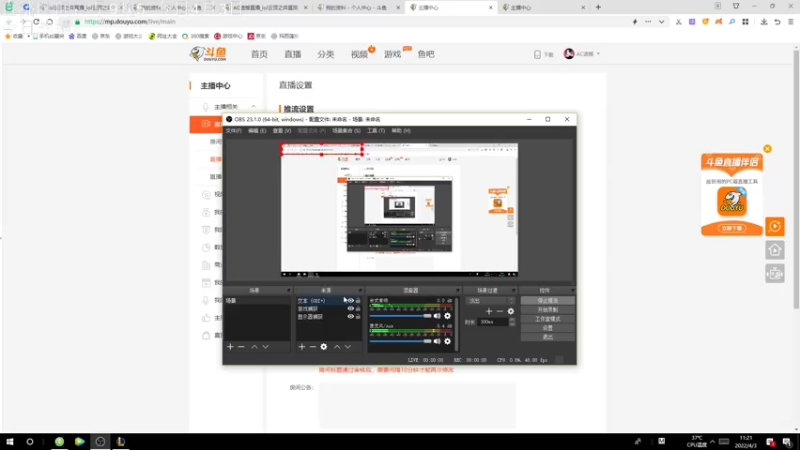The height and width of the screenshot is (450, 800).
Task: Move the selected source up in the sources list
Action: 337,347
